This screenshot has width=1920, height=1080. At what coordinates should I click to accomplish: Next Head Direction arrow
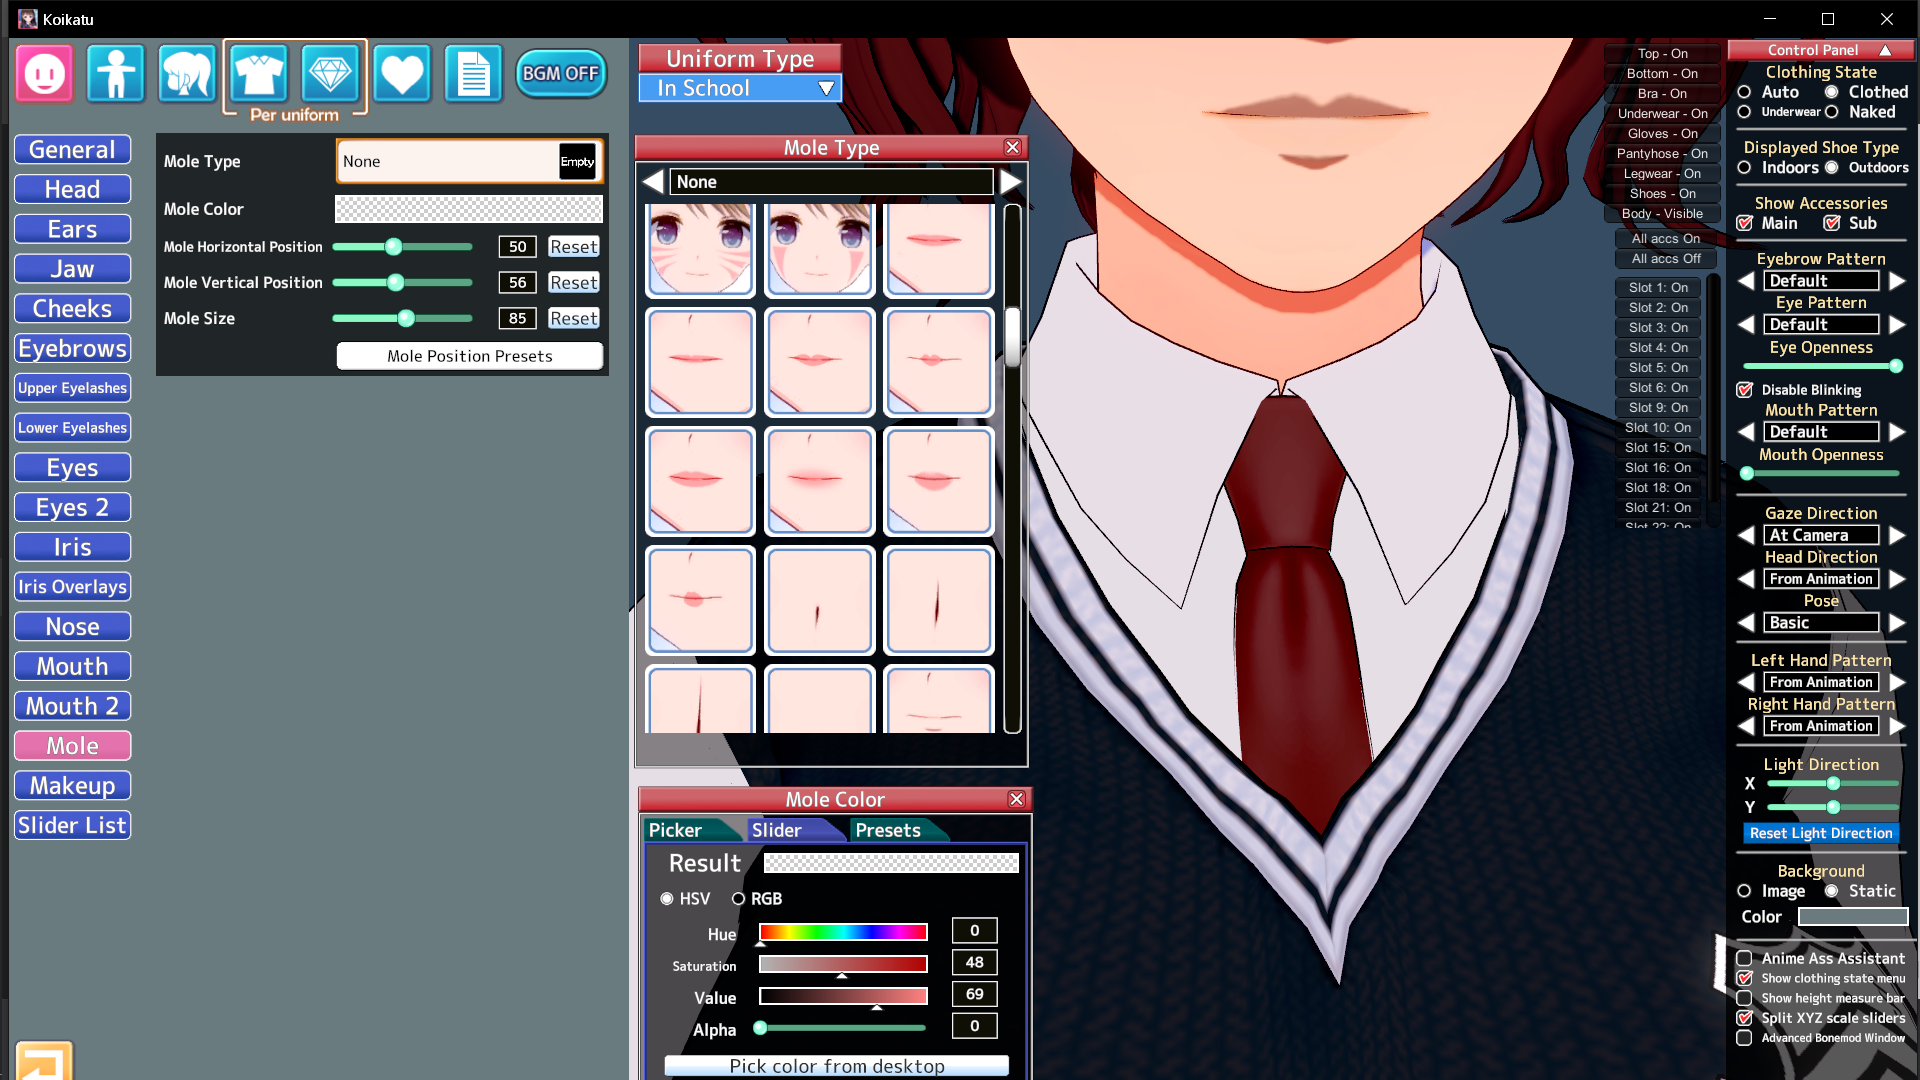[x=1897, y=579]
